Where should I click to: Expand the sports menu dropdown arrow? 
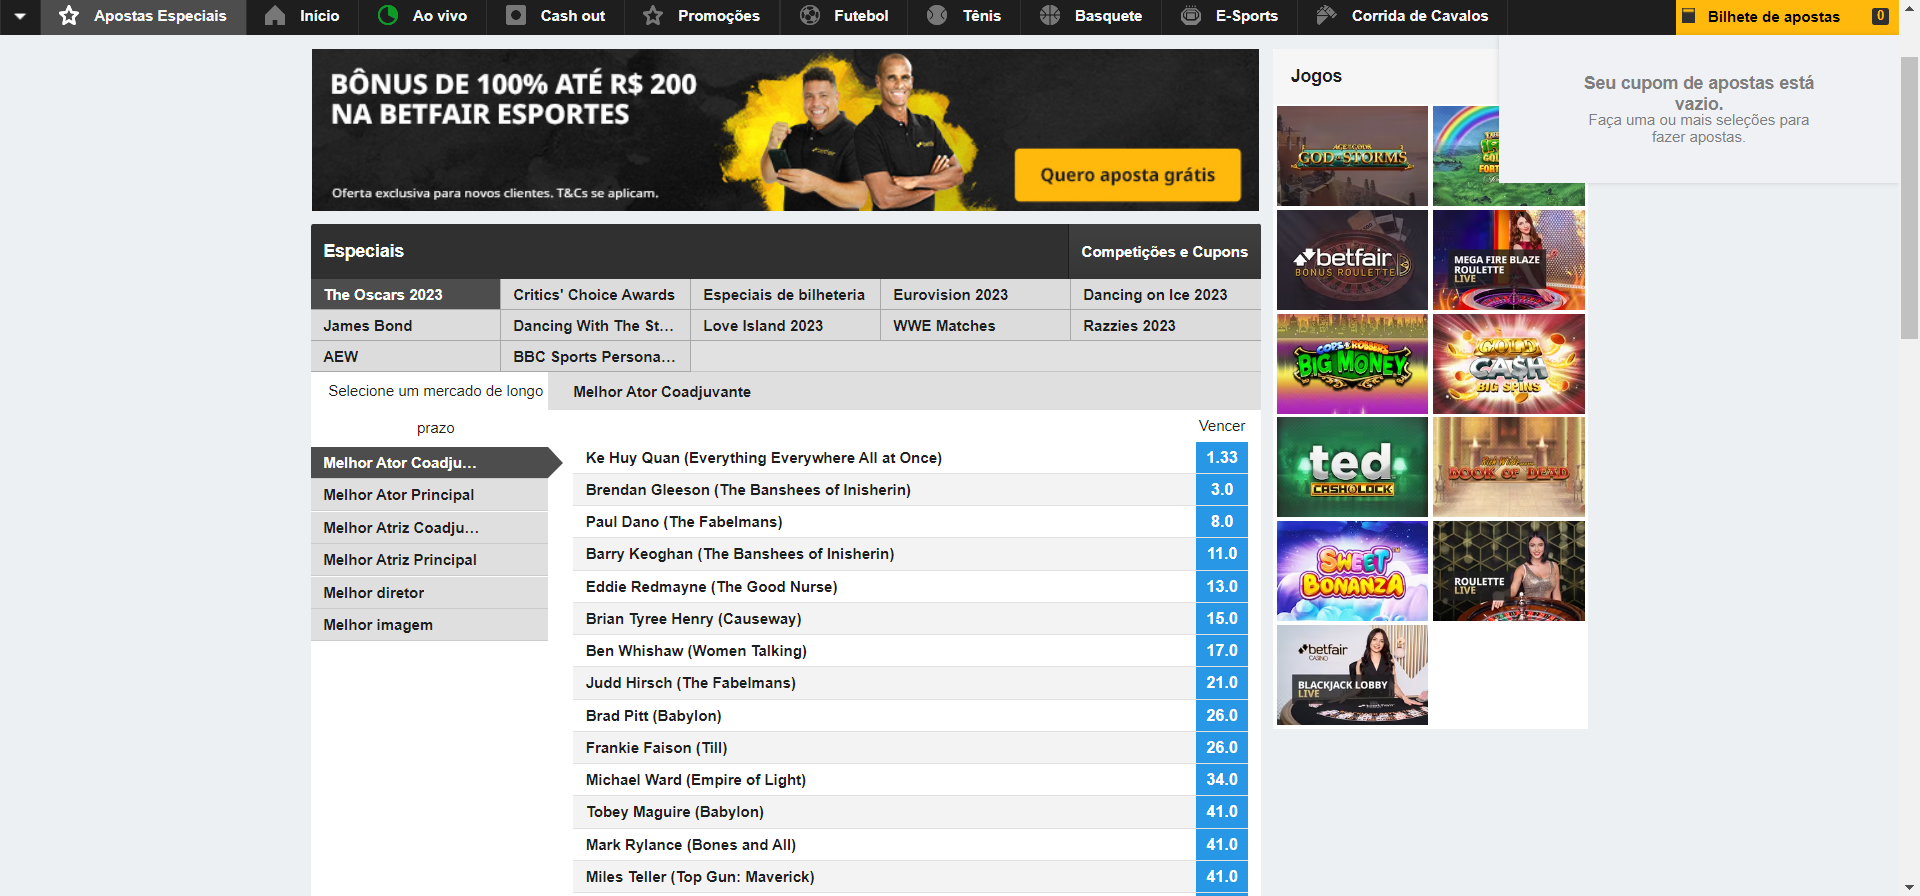(x=20, y=16)
